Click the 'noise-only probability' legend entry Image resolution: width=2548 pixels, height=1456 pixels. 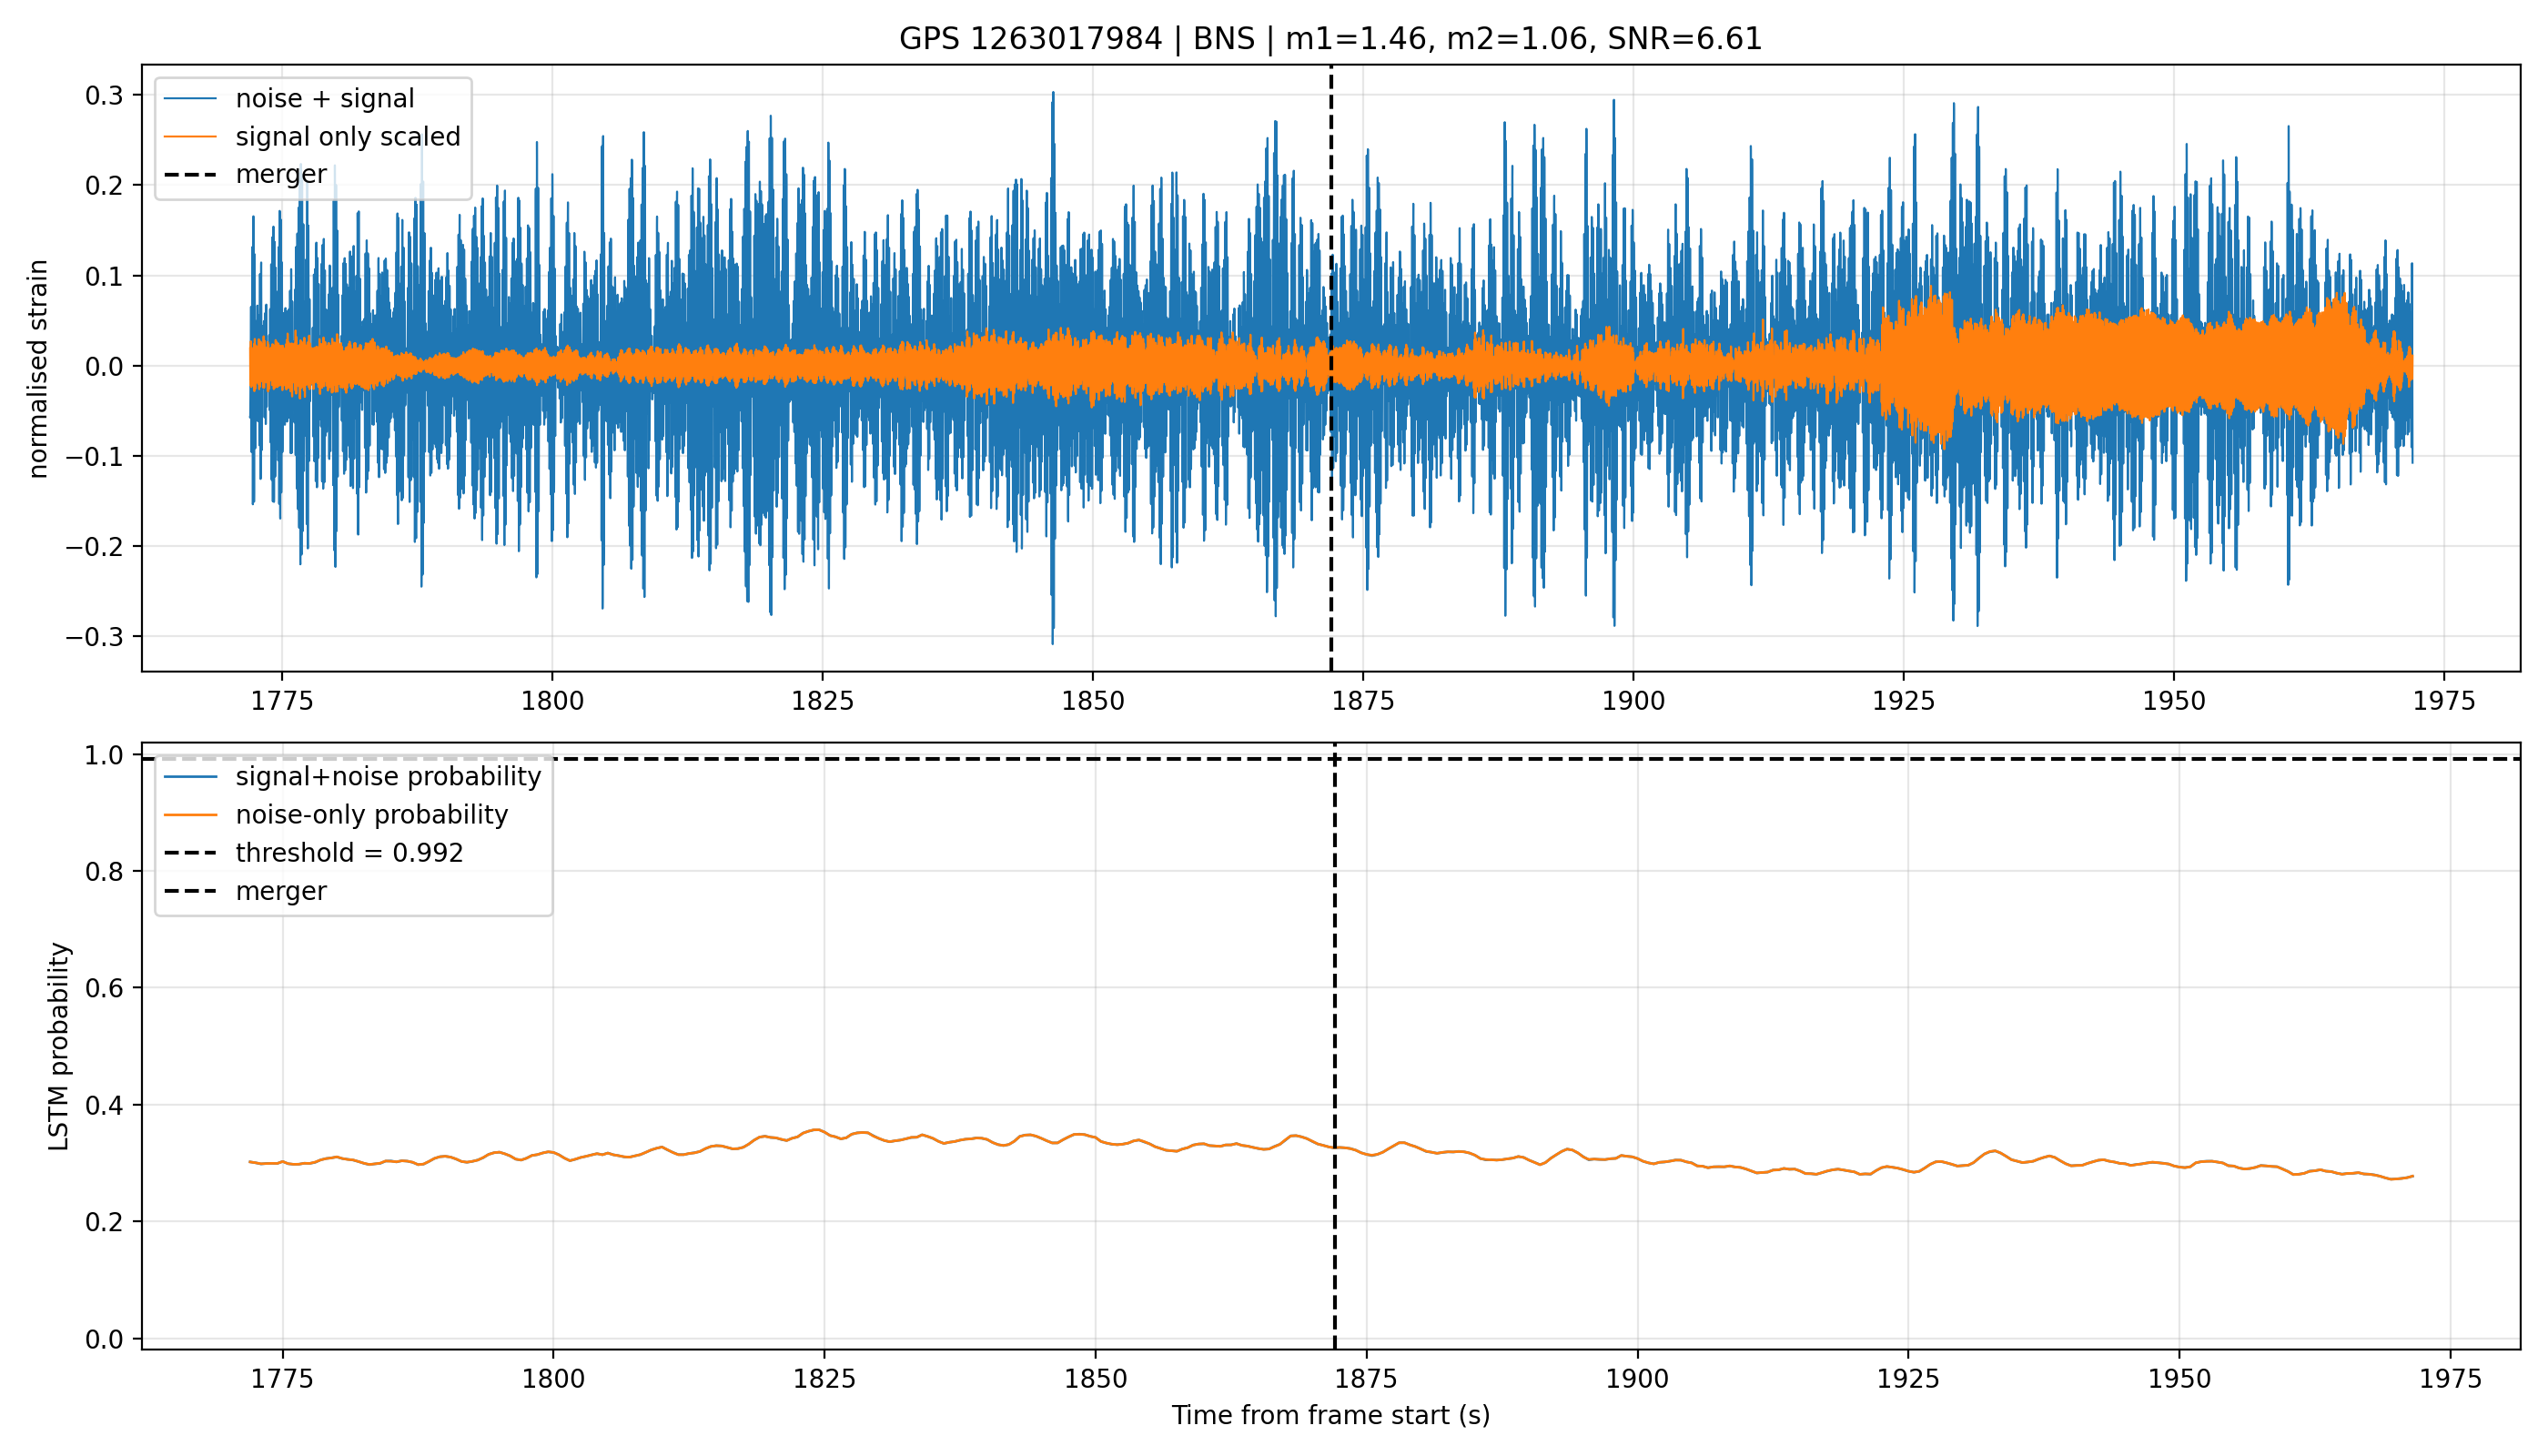[x=336, y=814]
